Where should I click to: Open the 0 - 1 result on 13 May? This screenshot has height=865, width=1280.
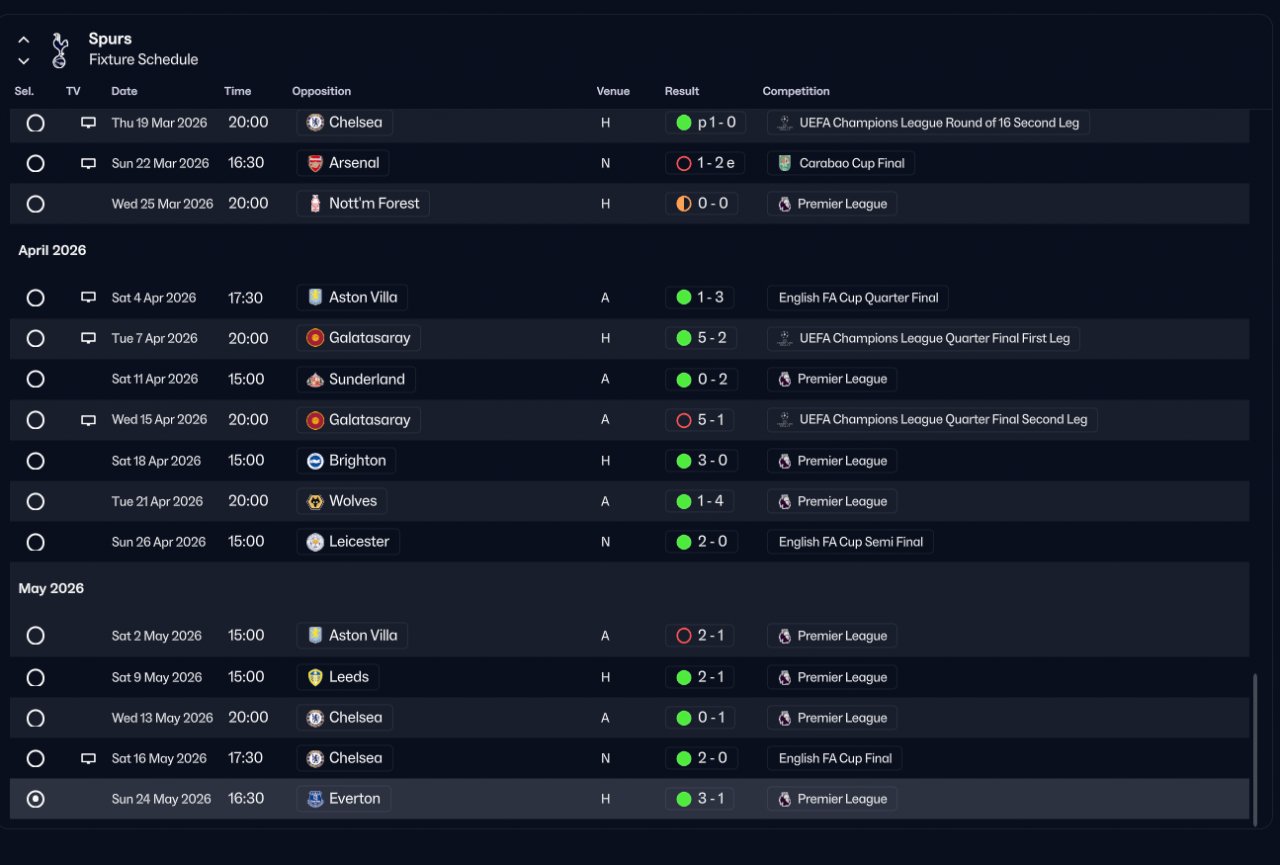tap(700, 718)
